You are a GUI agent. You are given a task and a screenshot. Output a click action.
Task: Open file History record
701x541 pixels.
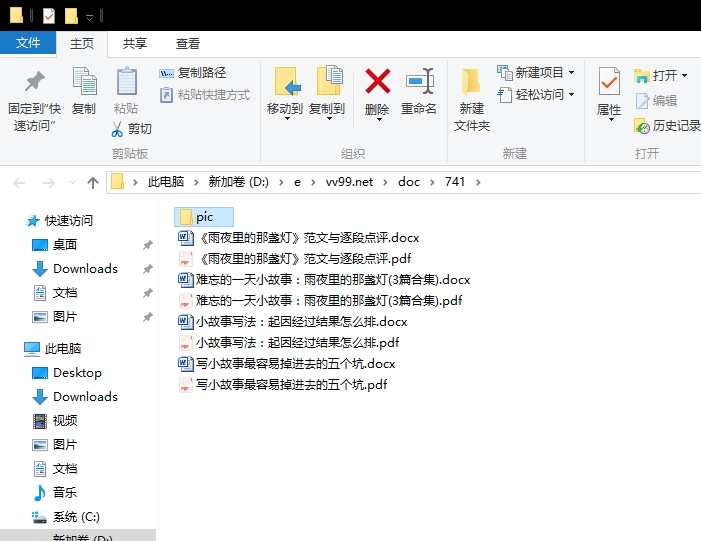667,126
